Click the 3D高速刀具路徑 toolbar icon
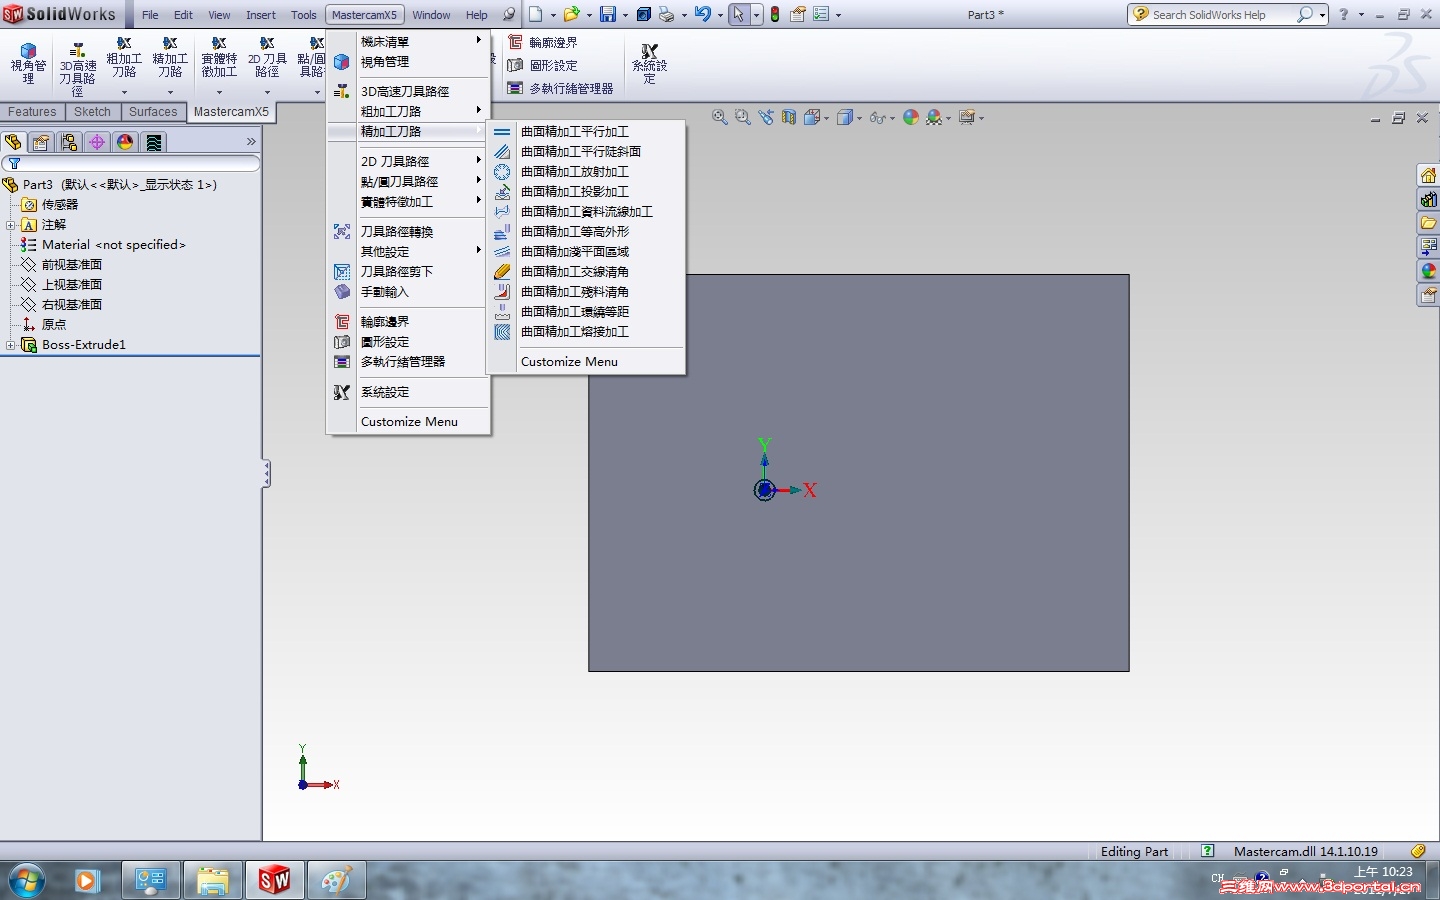Viewport: 1440px width, 900px height. [77, 68]
